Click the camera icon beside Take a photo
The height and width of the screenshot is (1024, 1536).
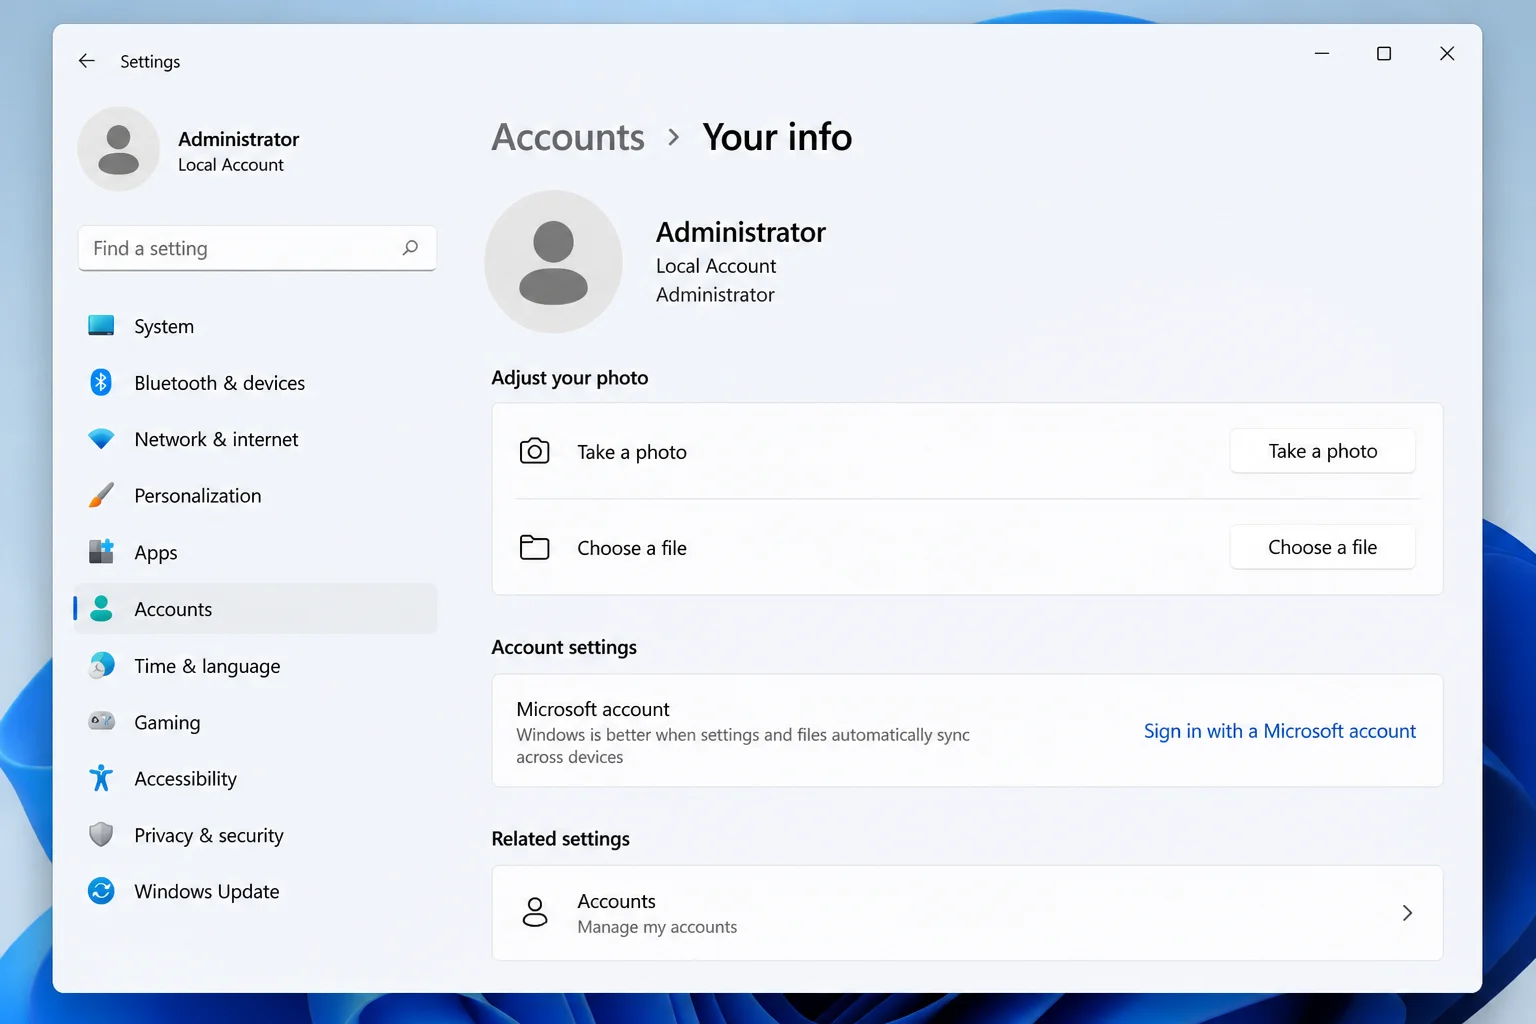click(x=535, y=451)
